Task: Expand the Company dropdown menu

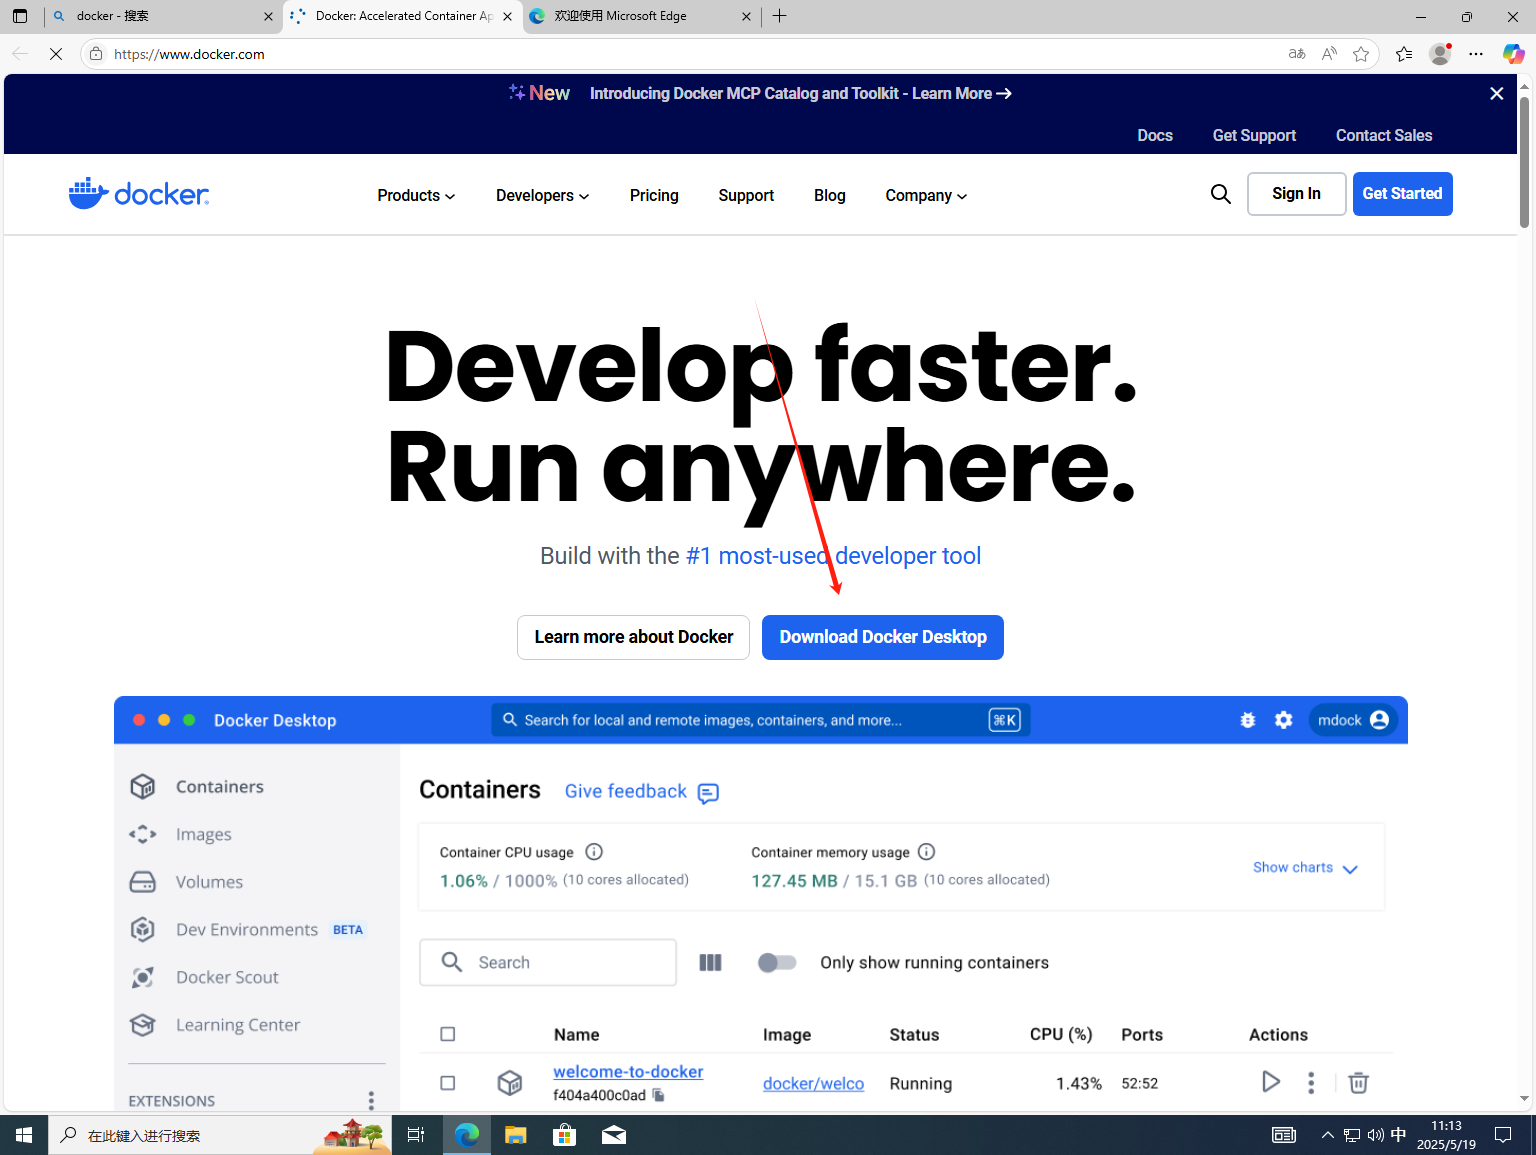Action: 926,195
